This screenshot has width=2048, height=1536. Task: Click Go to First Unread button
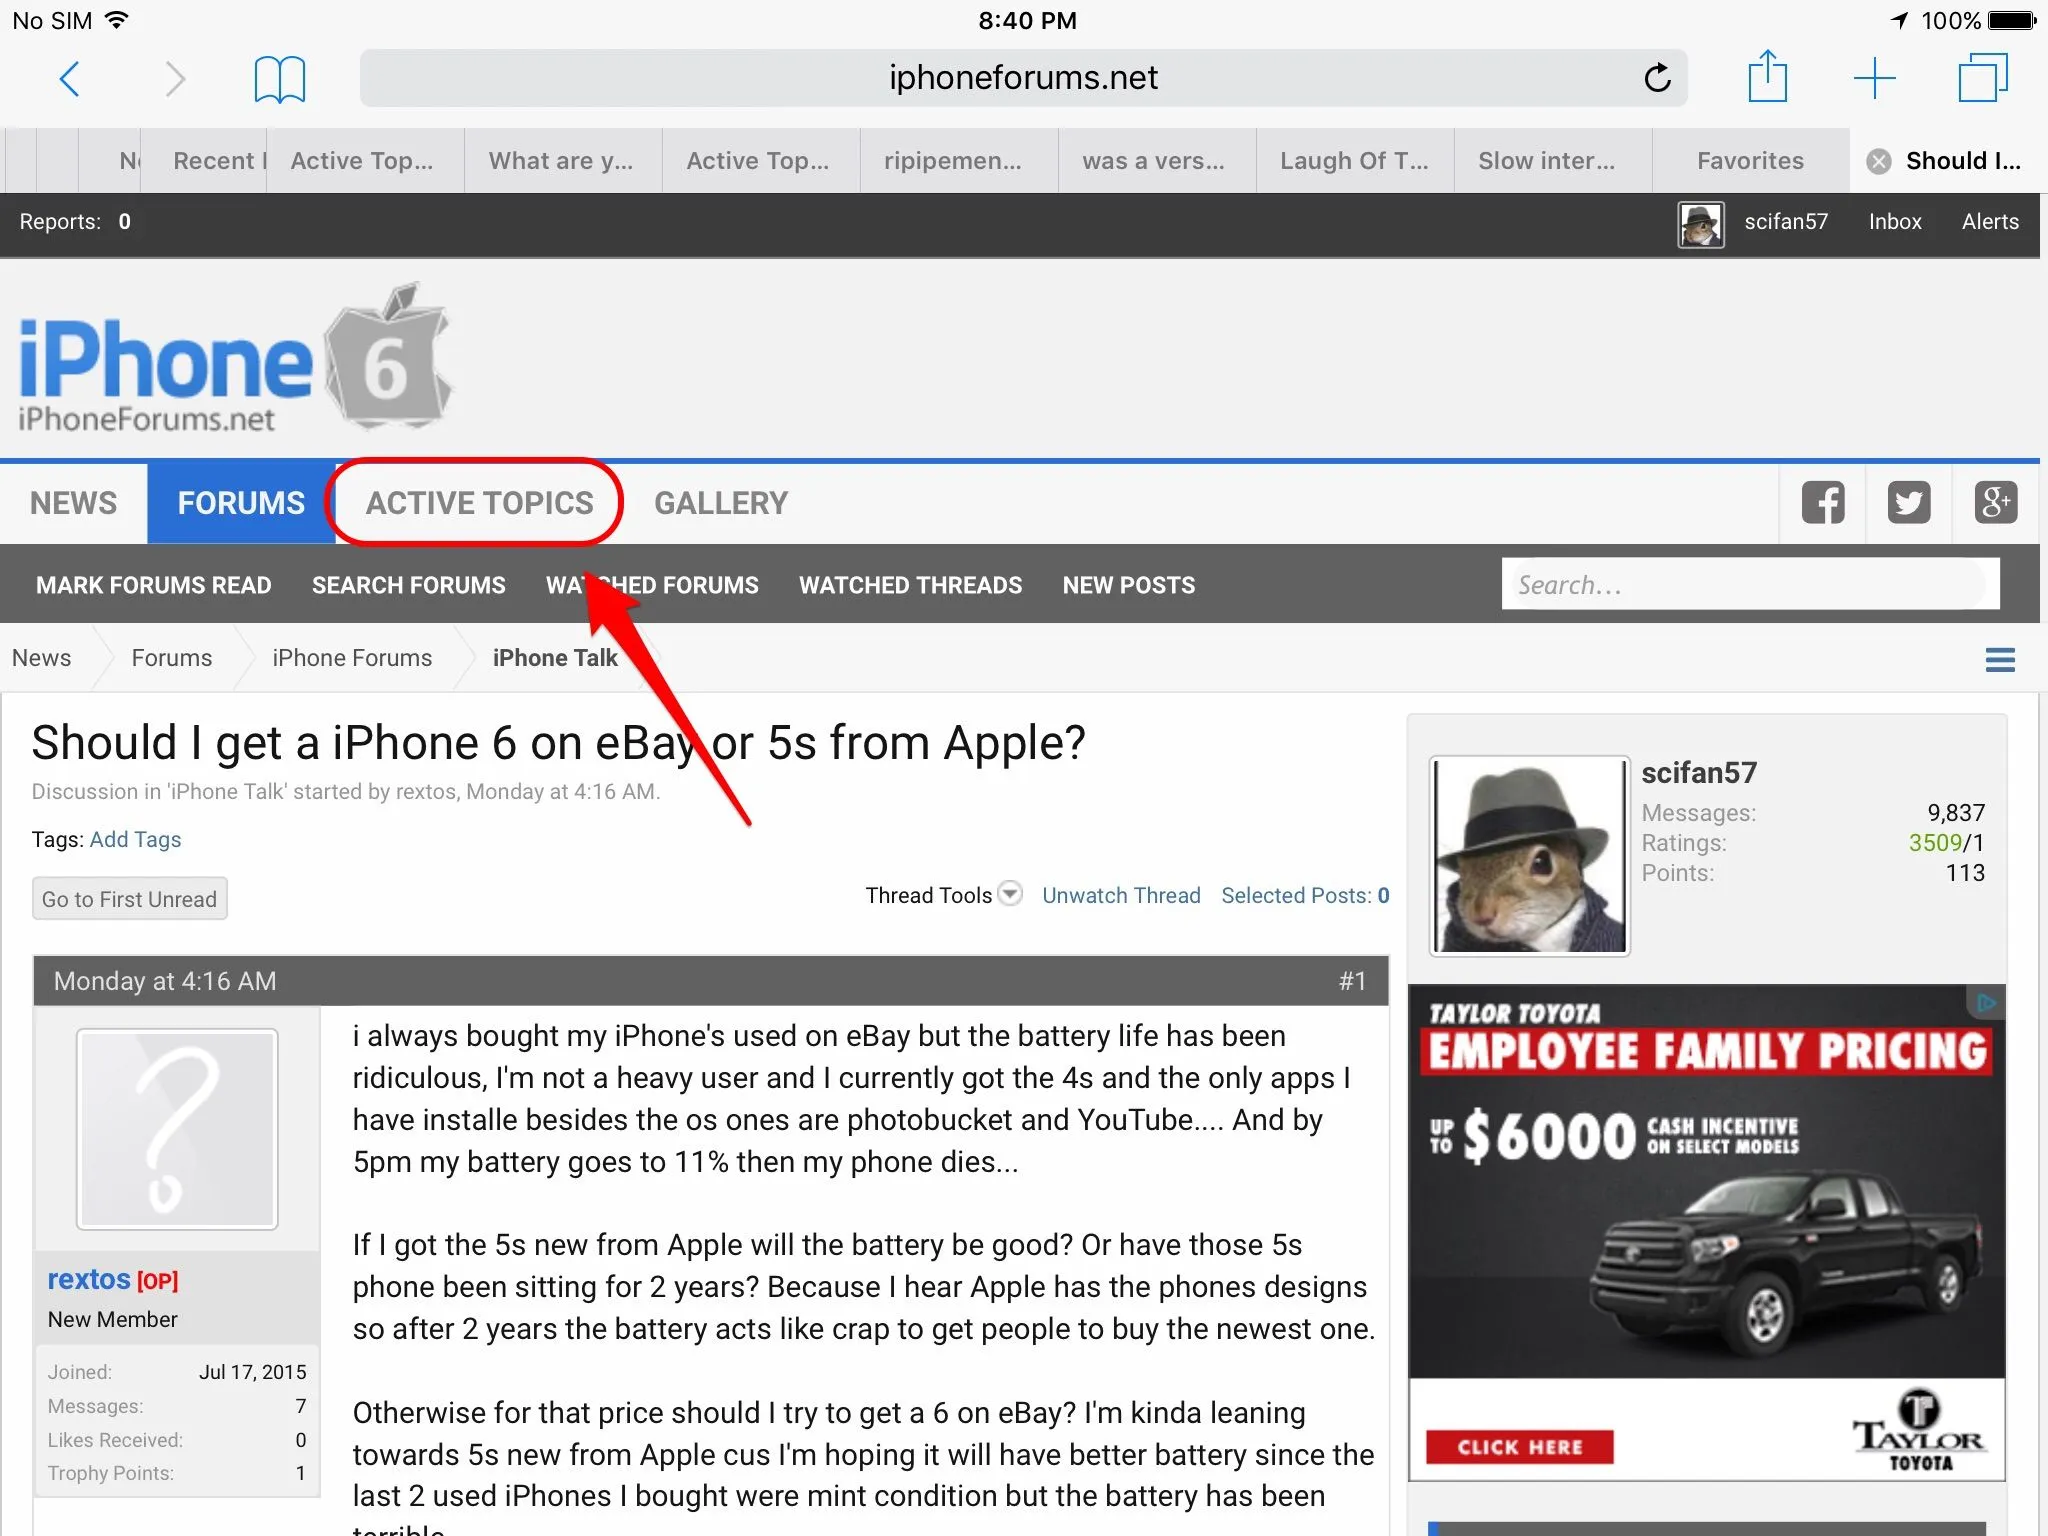pos(129,899)
